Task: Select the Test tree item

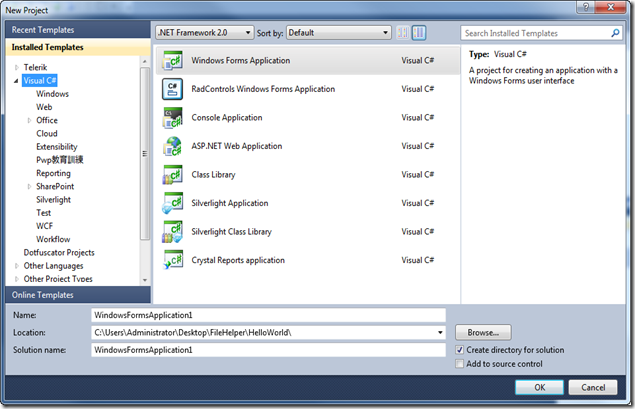Action: click(x=43, y=213)
